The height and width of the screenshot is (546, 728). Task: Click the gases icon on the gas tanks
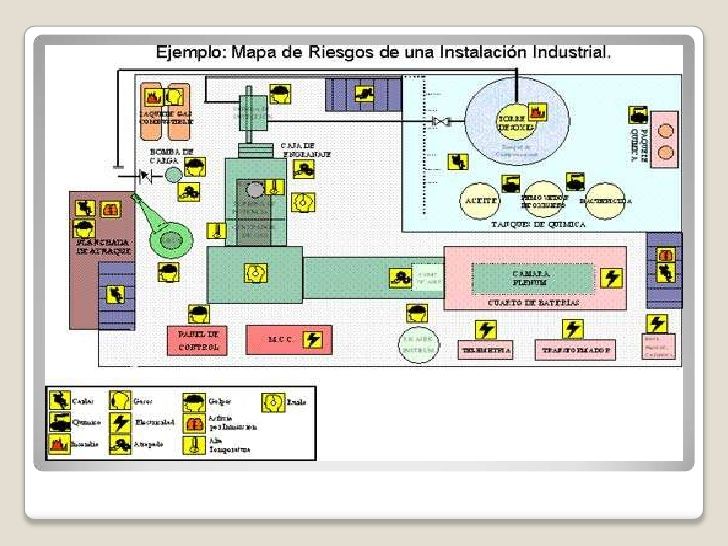(174, 98)
